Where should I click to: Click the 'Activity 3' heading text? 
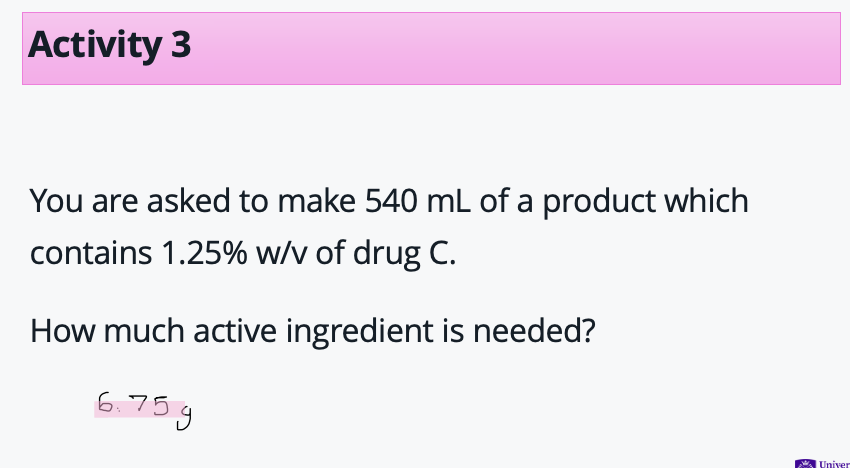click(x=109, y=45)
